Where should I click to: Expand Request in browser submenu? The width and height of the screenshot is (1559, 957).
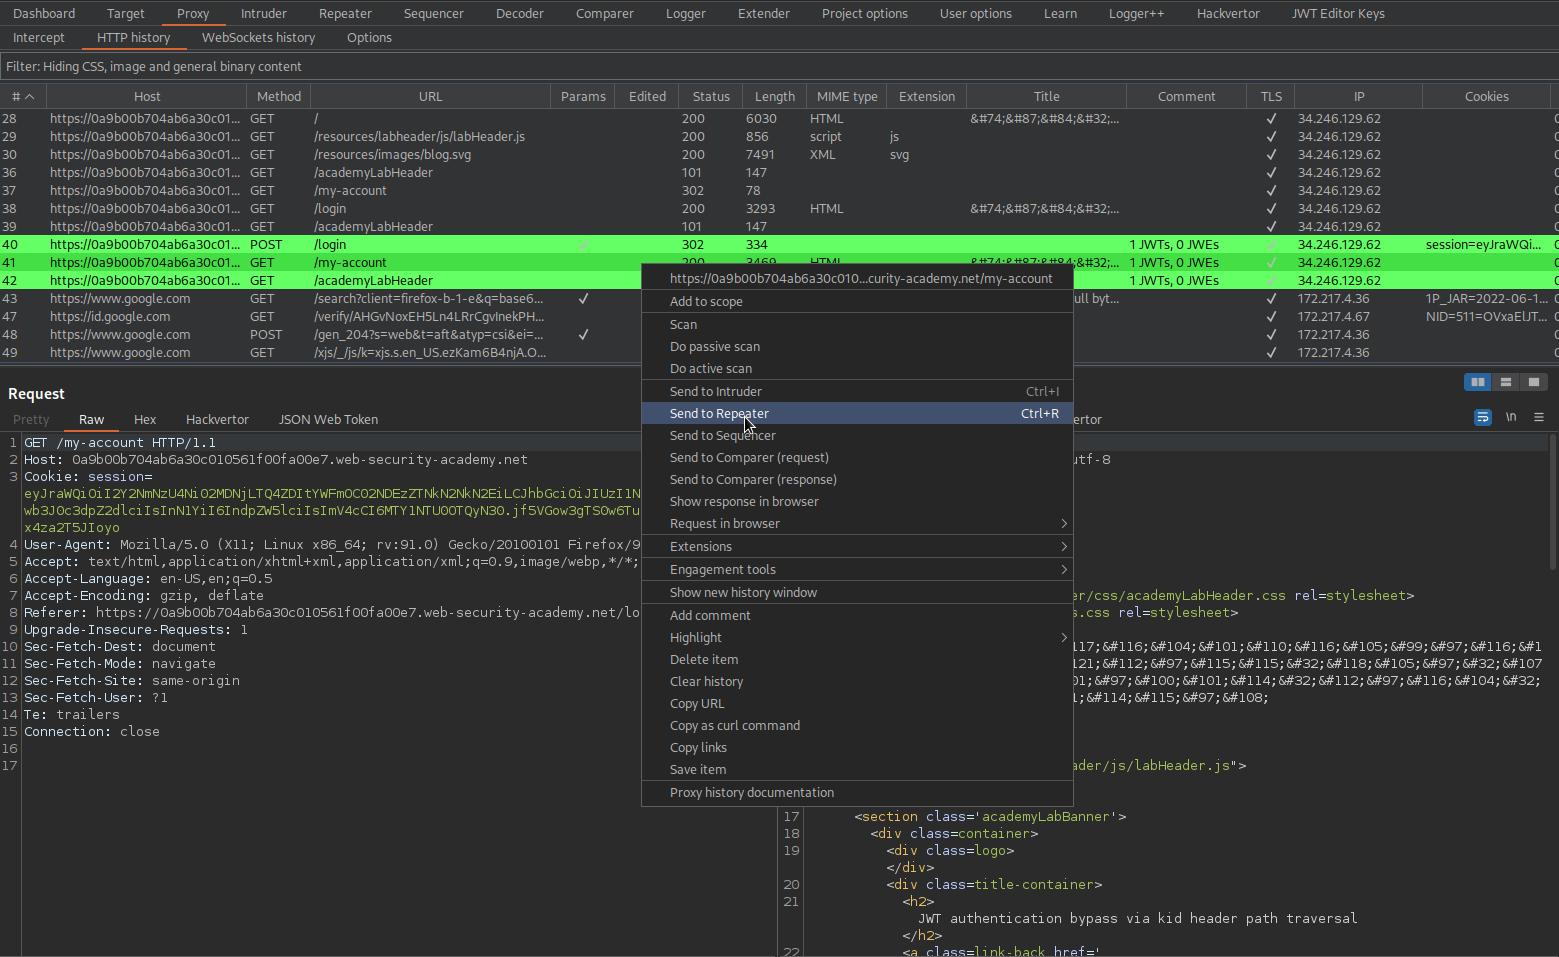(857, 524)
